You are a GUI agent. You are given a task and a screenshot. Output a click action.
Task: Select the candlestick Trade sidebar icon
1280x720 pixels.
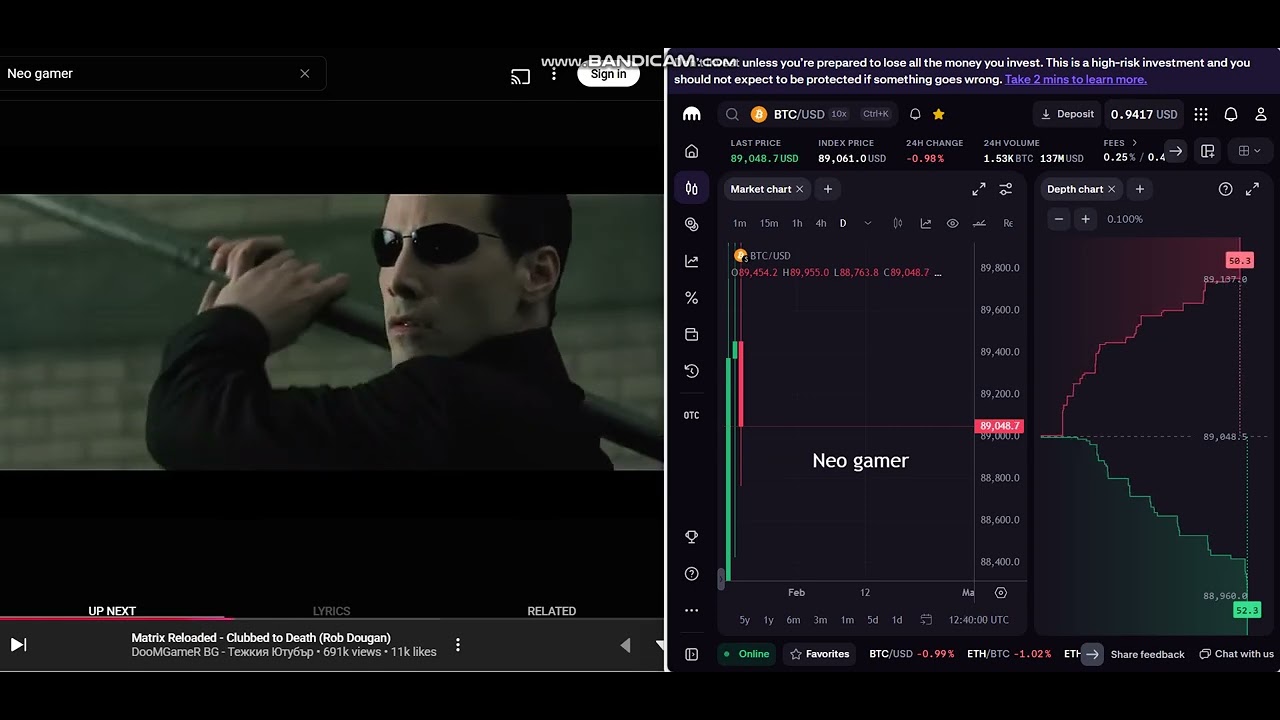pos(691,188)
